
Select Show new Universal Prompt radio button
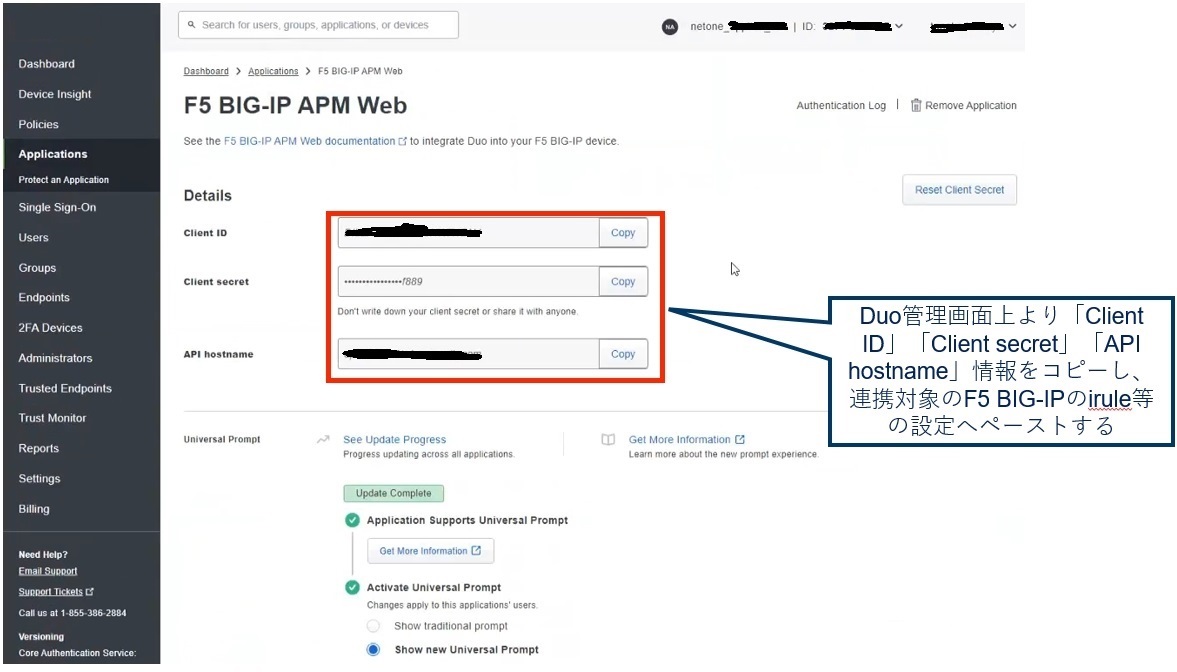[373, 649]
